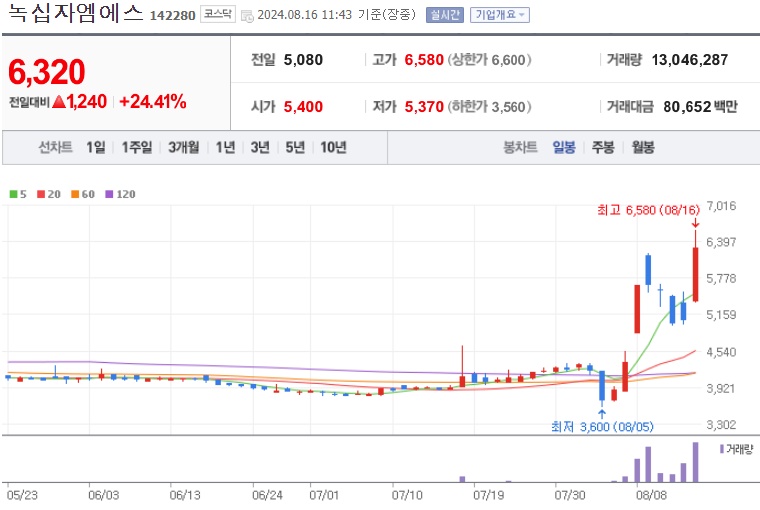The width and height of the screenshot is (760, 510).
Task: Switch to 월봉 monthly candle chart
Action: [643, 147]
